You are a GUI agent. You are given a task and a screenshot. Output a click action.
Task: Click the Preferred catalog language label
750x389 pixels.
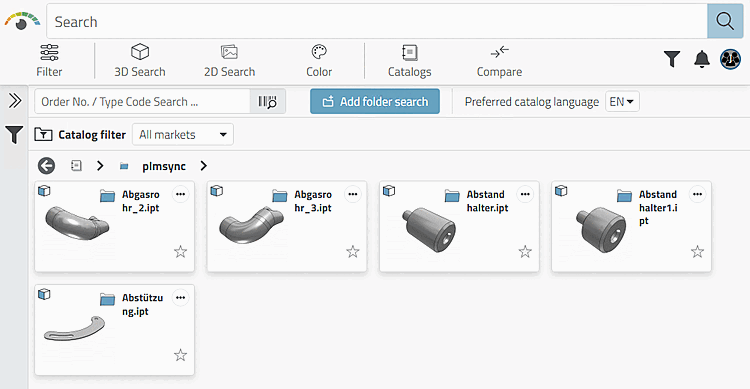coord(531,101)
